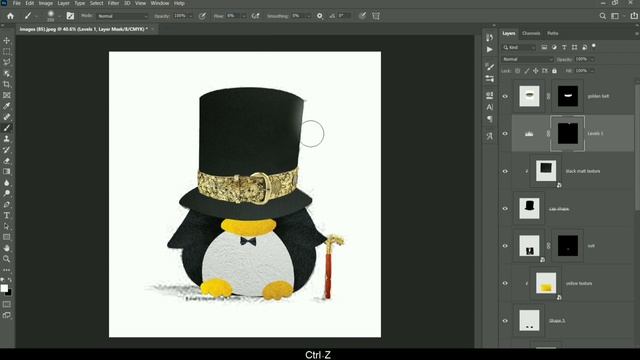Toggle lock transparent pixels
640x360 pixels.
click(518, 71)
